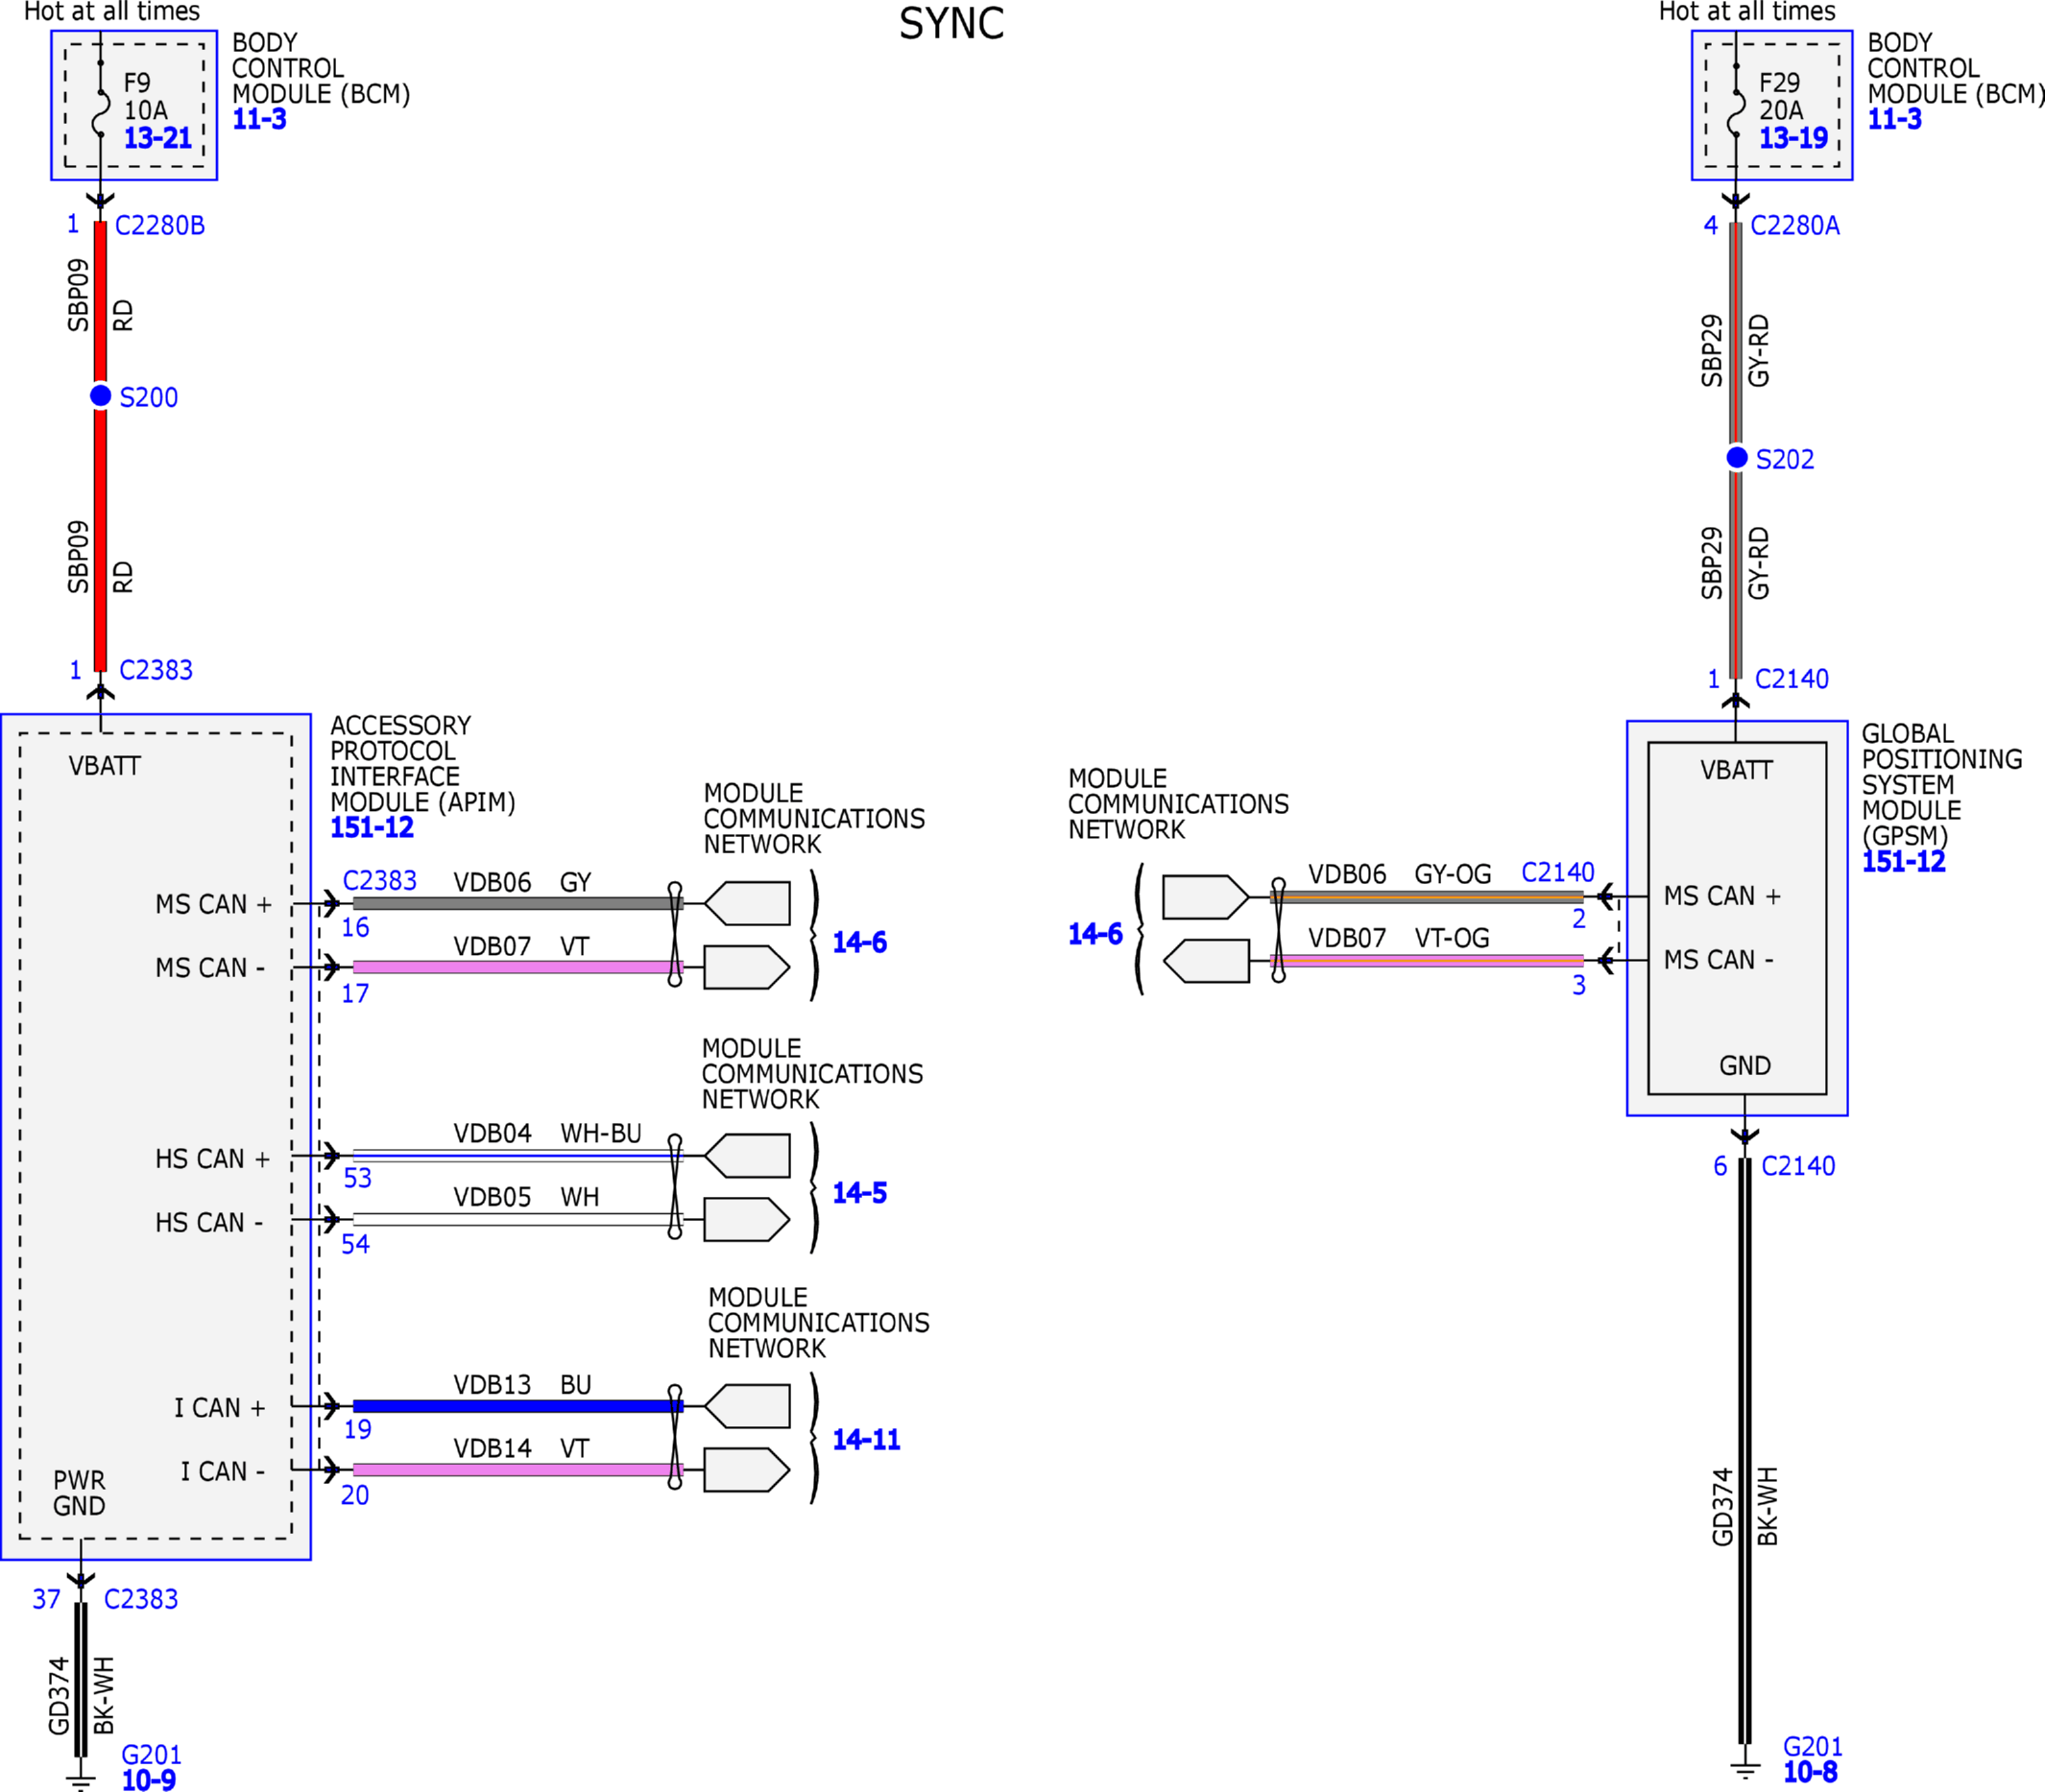Select the I CAN - pin label
Viewport: 2045px width, 1792px height.
[x=222, y=1472]
